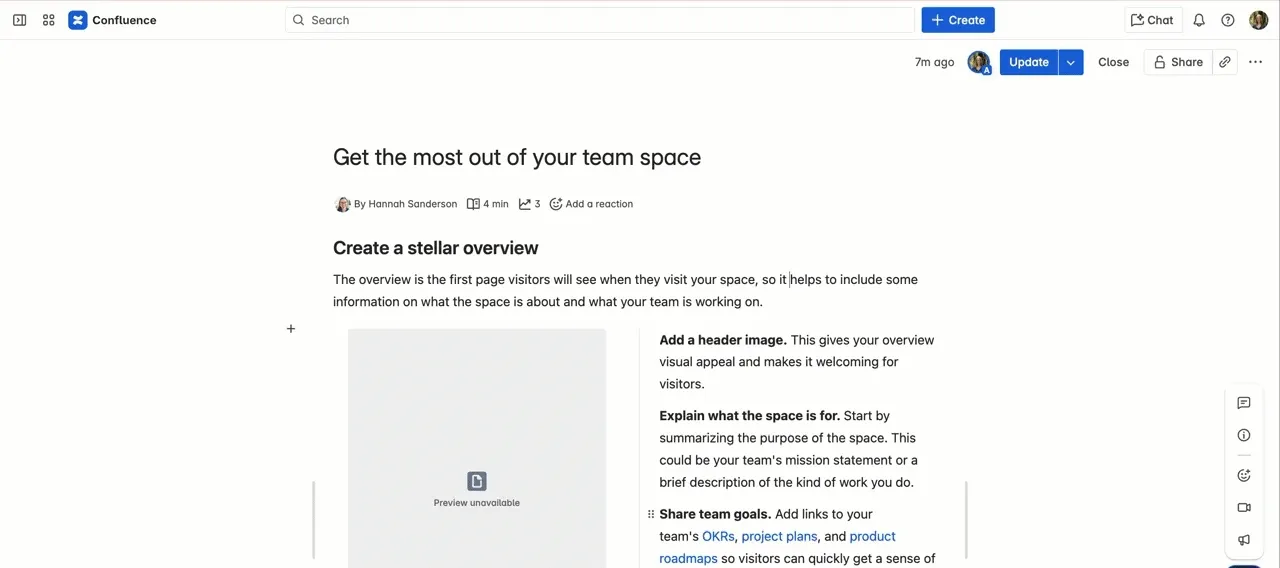Click the Create button
1280x568 pixels.
pos(958,20)
